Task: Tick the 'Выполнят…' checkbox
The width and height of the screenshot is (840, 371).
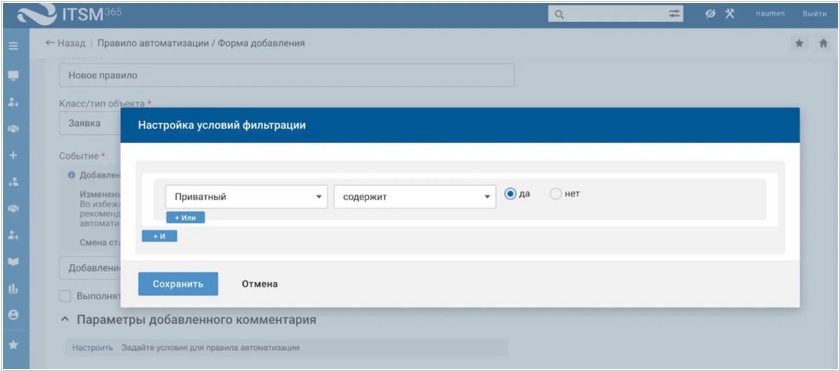Action: pyautogui.click(x=65, y=296)
